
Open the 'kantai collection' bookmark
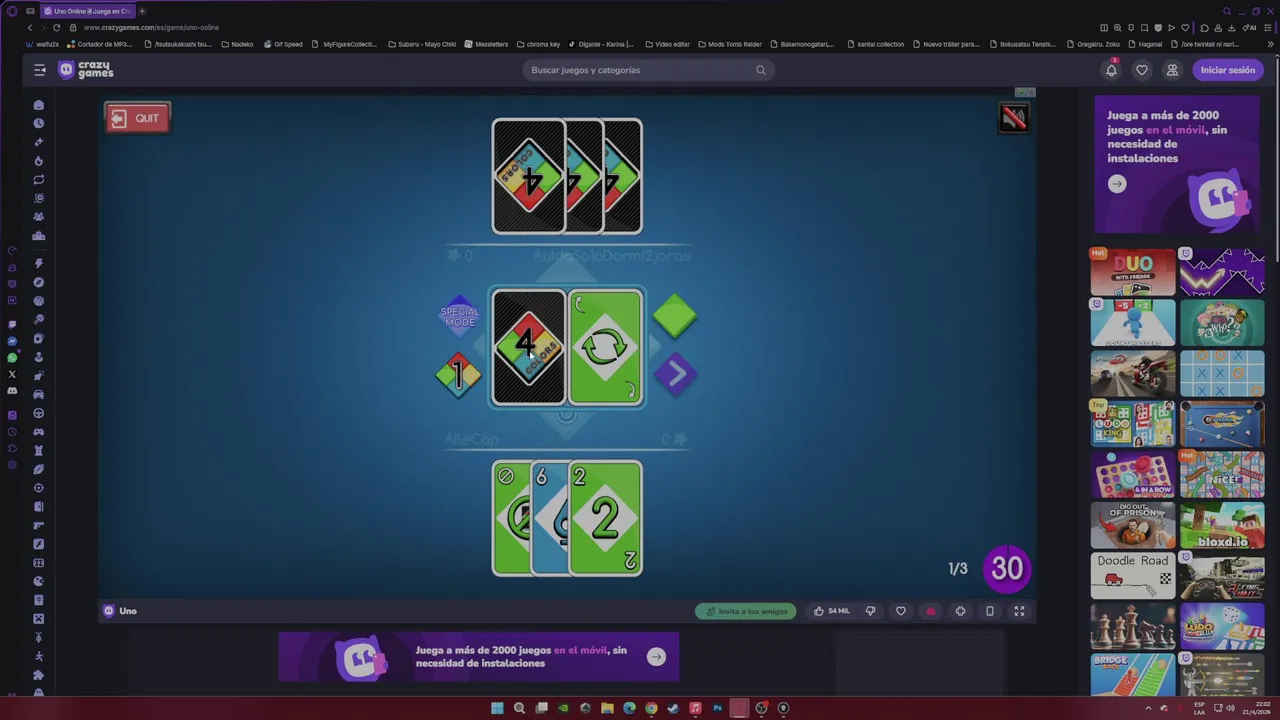click(875, 44)
